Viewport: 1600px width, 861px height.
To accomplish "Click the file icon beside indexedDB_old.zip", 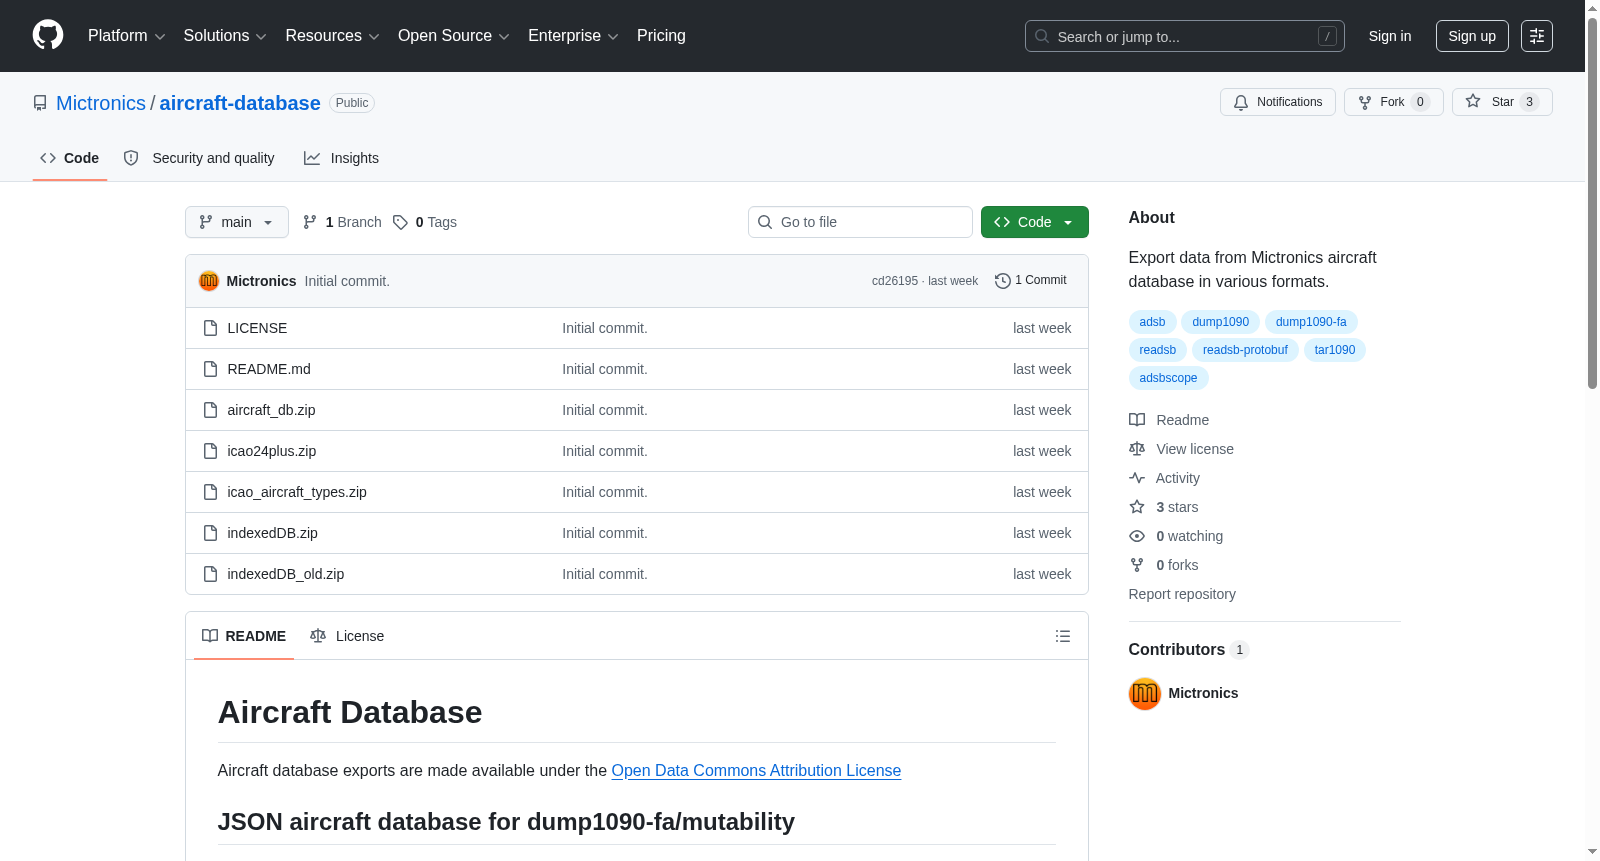I will click(x=210, y=574).
